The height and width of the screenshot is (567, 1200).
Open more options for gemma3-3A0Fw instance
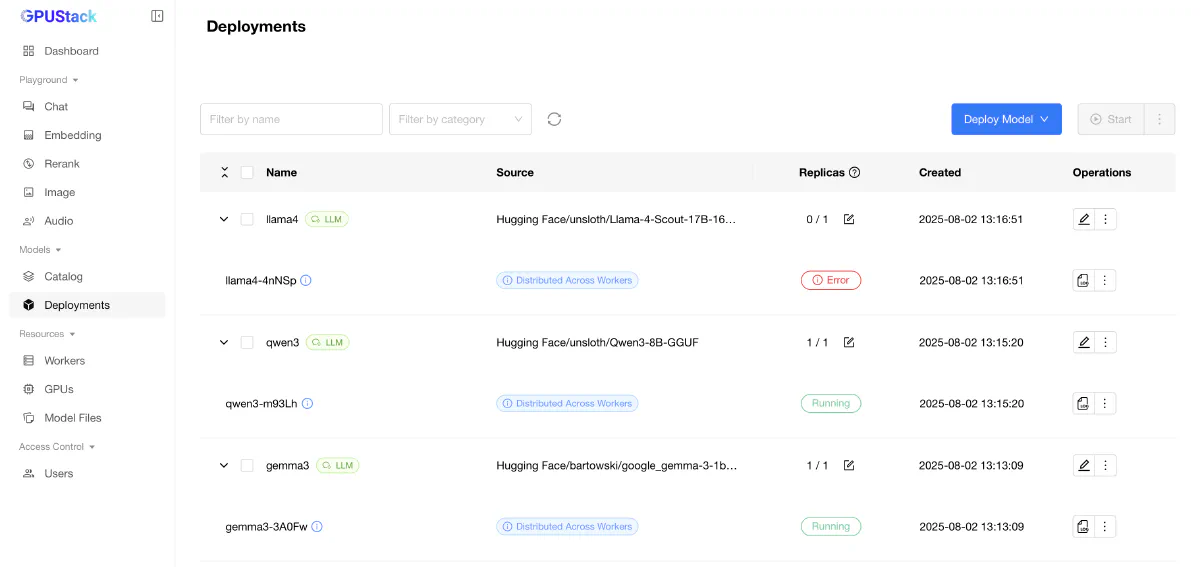click(x=1105, y=526)
